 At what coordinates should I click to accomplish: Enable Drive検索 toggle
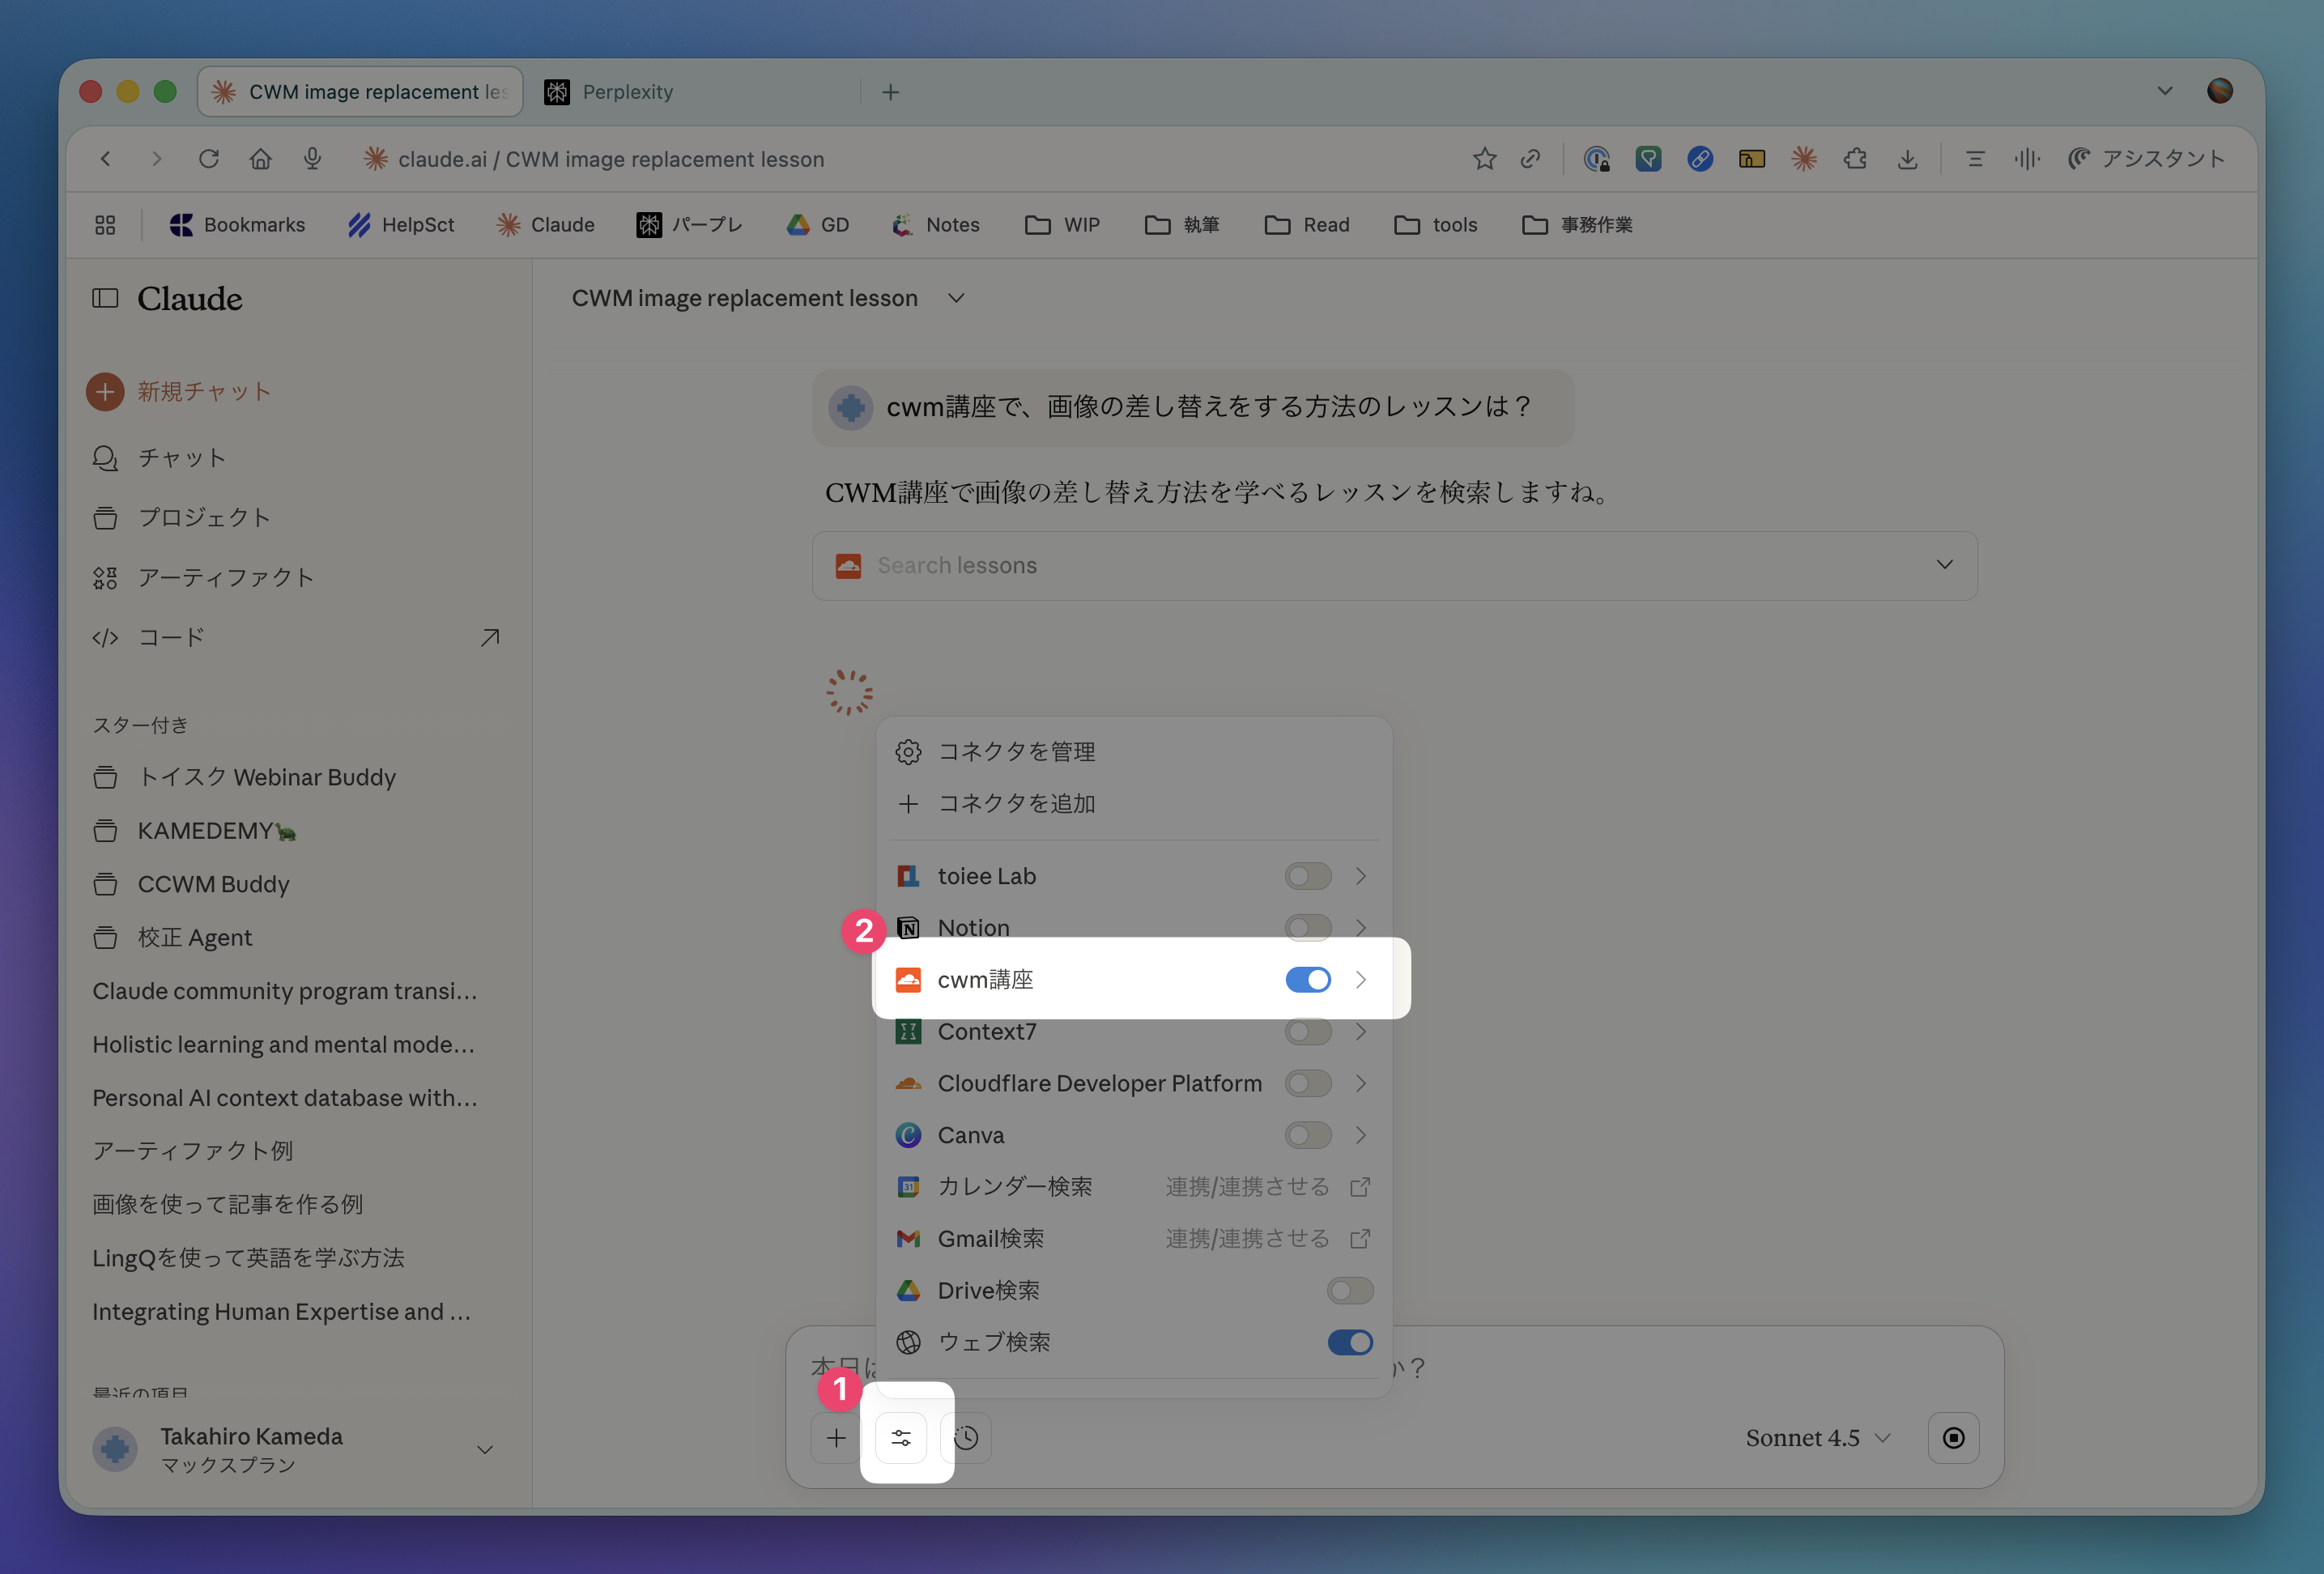point(1349,1290)
